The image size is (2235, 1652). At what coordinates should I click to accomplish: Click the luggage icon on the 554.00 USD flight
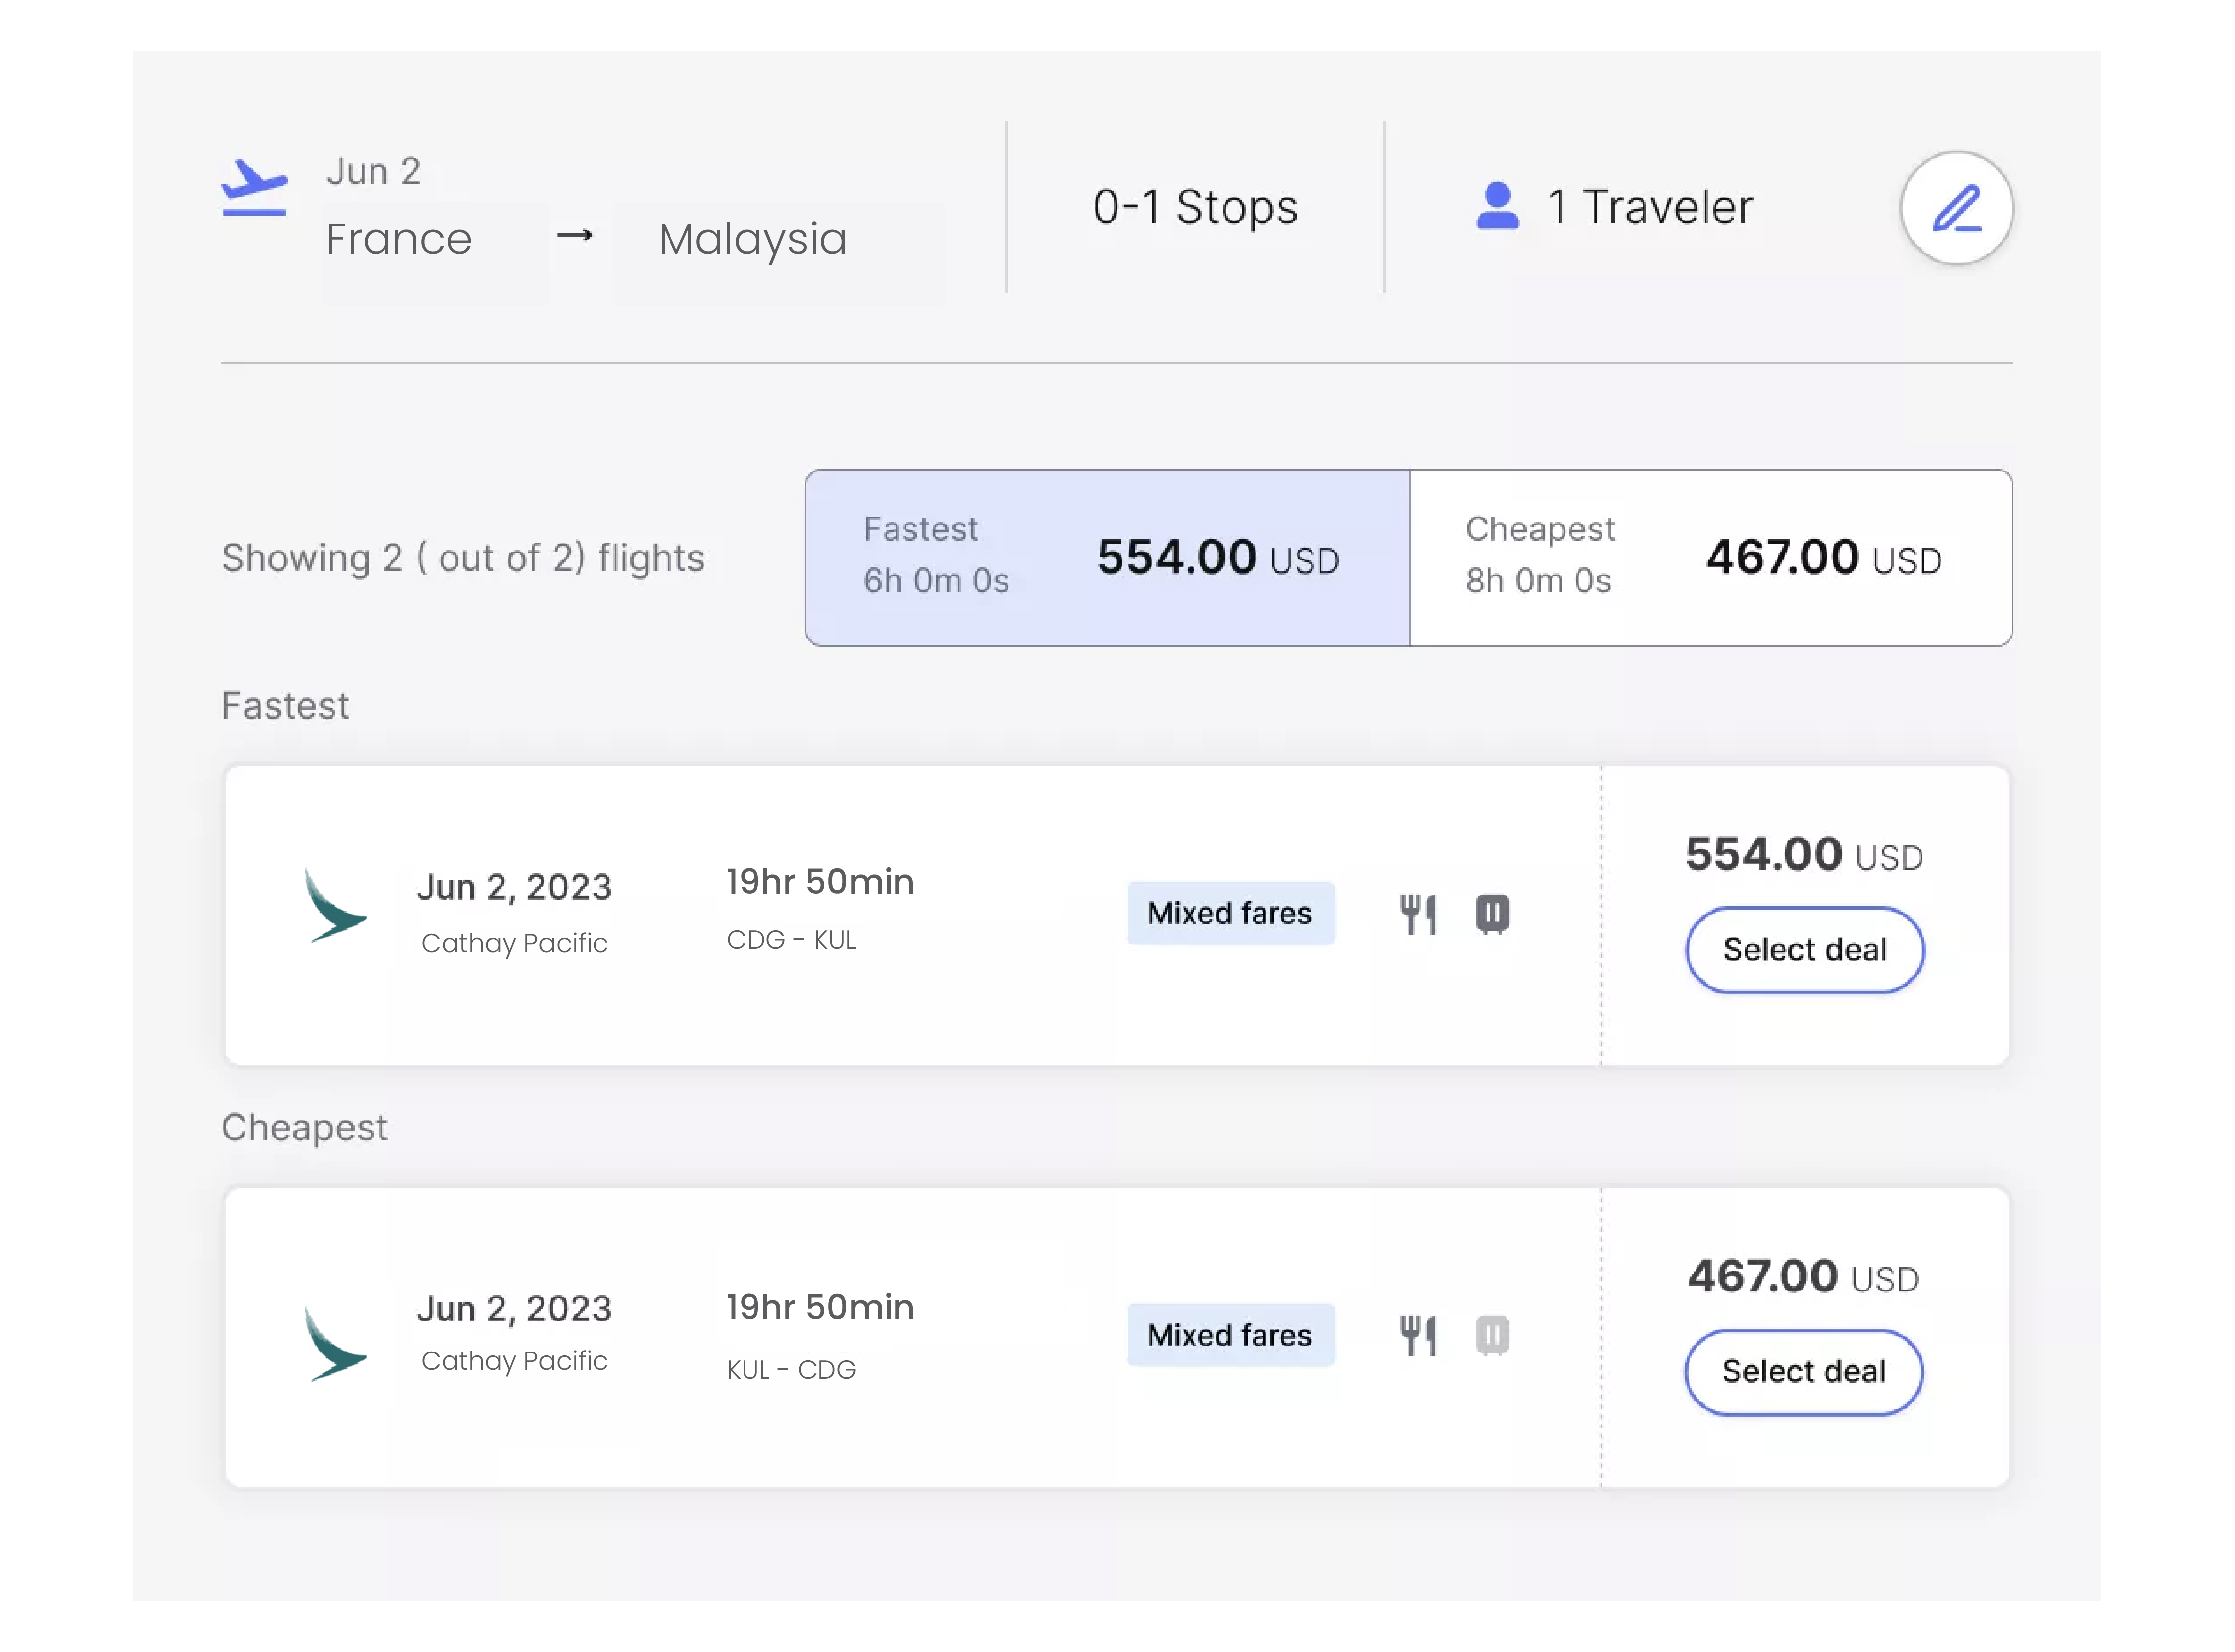point(1492,914)
